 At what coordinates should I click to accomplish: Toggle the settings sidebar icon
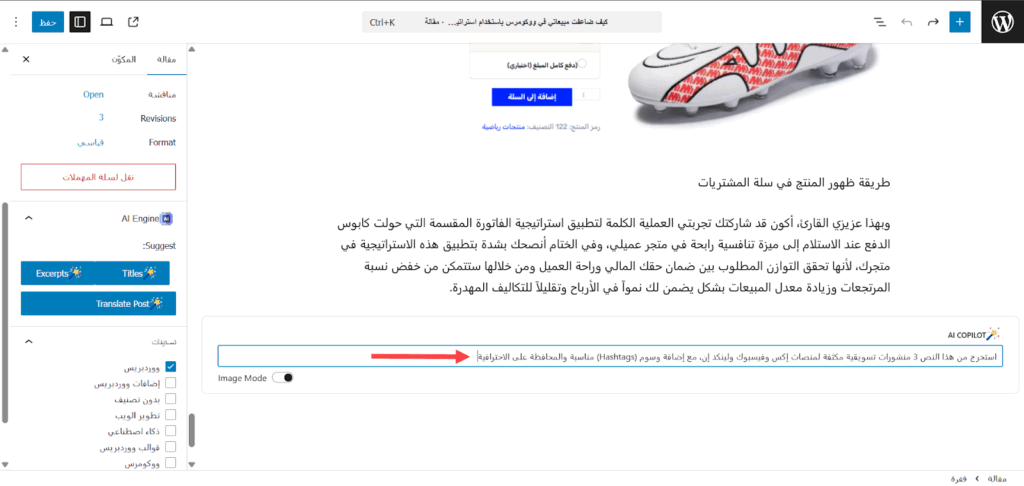[80, 21]
